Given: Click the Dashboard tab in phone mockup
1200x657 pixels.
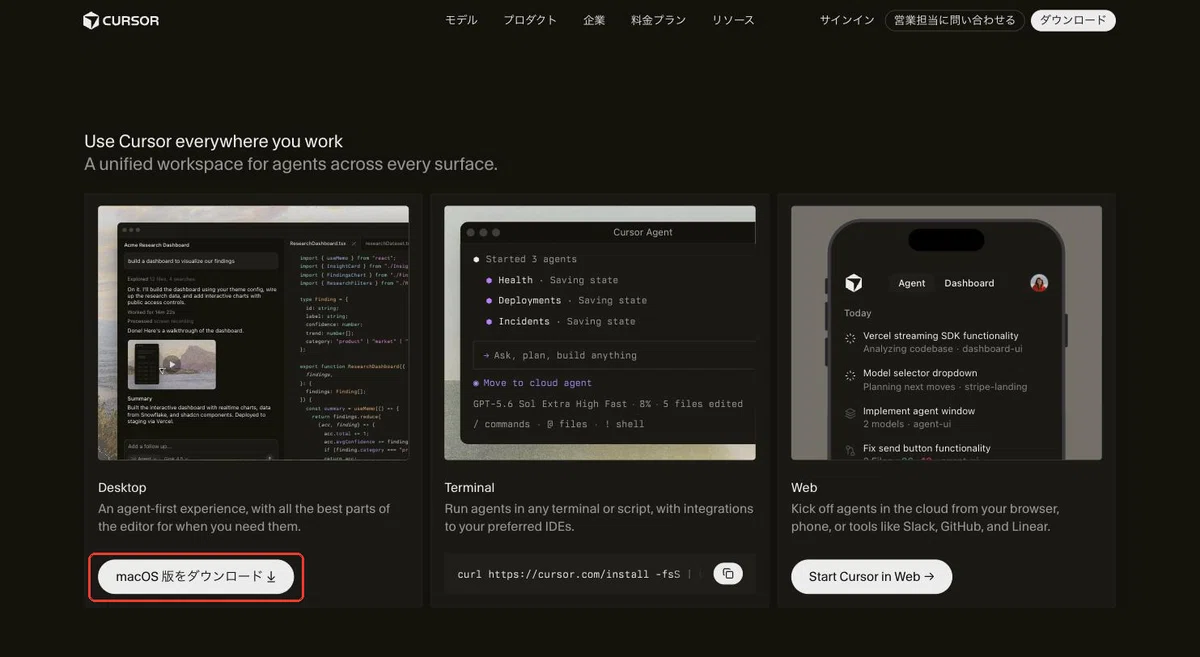Looking at the screenshot, I should point(969,283).
